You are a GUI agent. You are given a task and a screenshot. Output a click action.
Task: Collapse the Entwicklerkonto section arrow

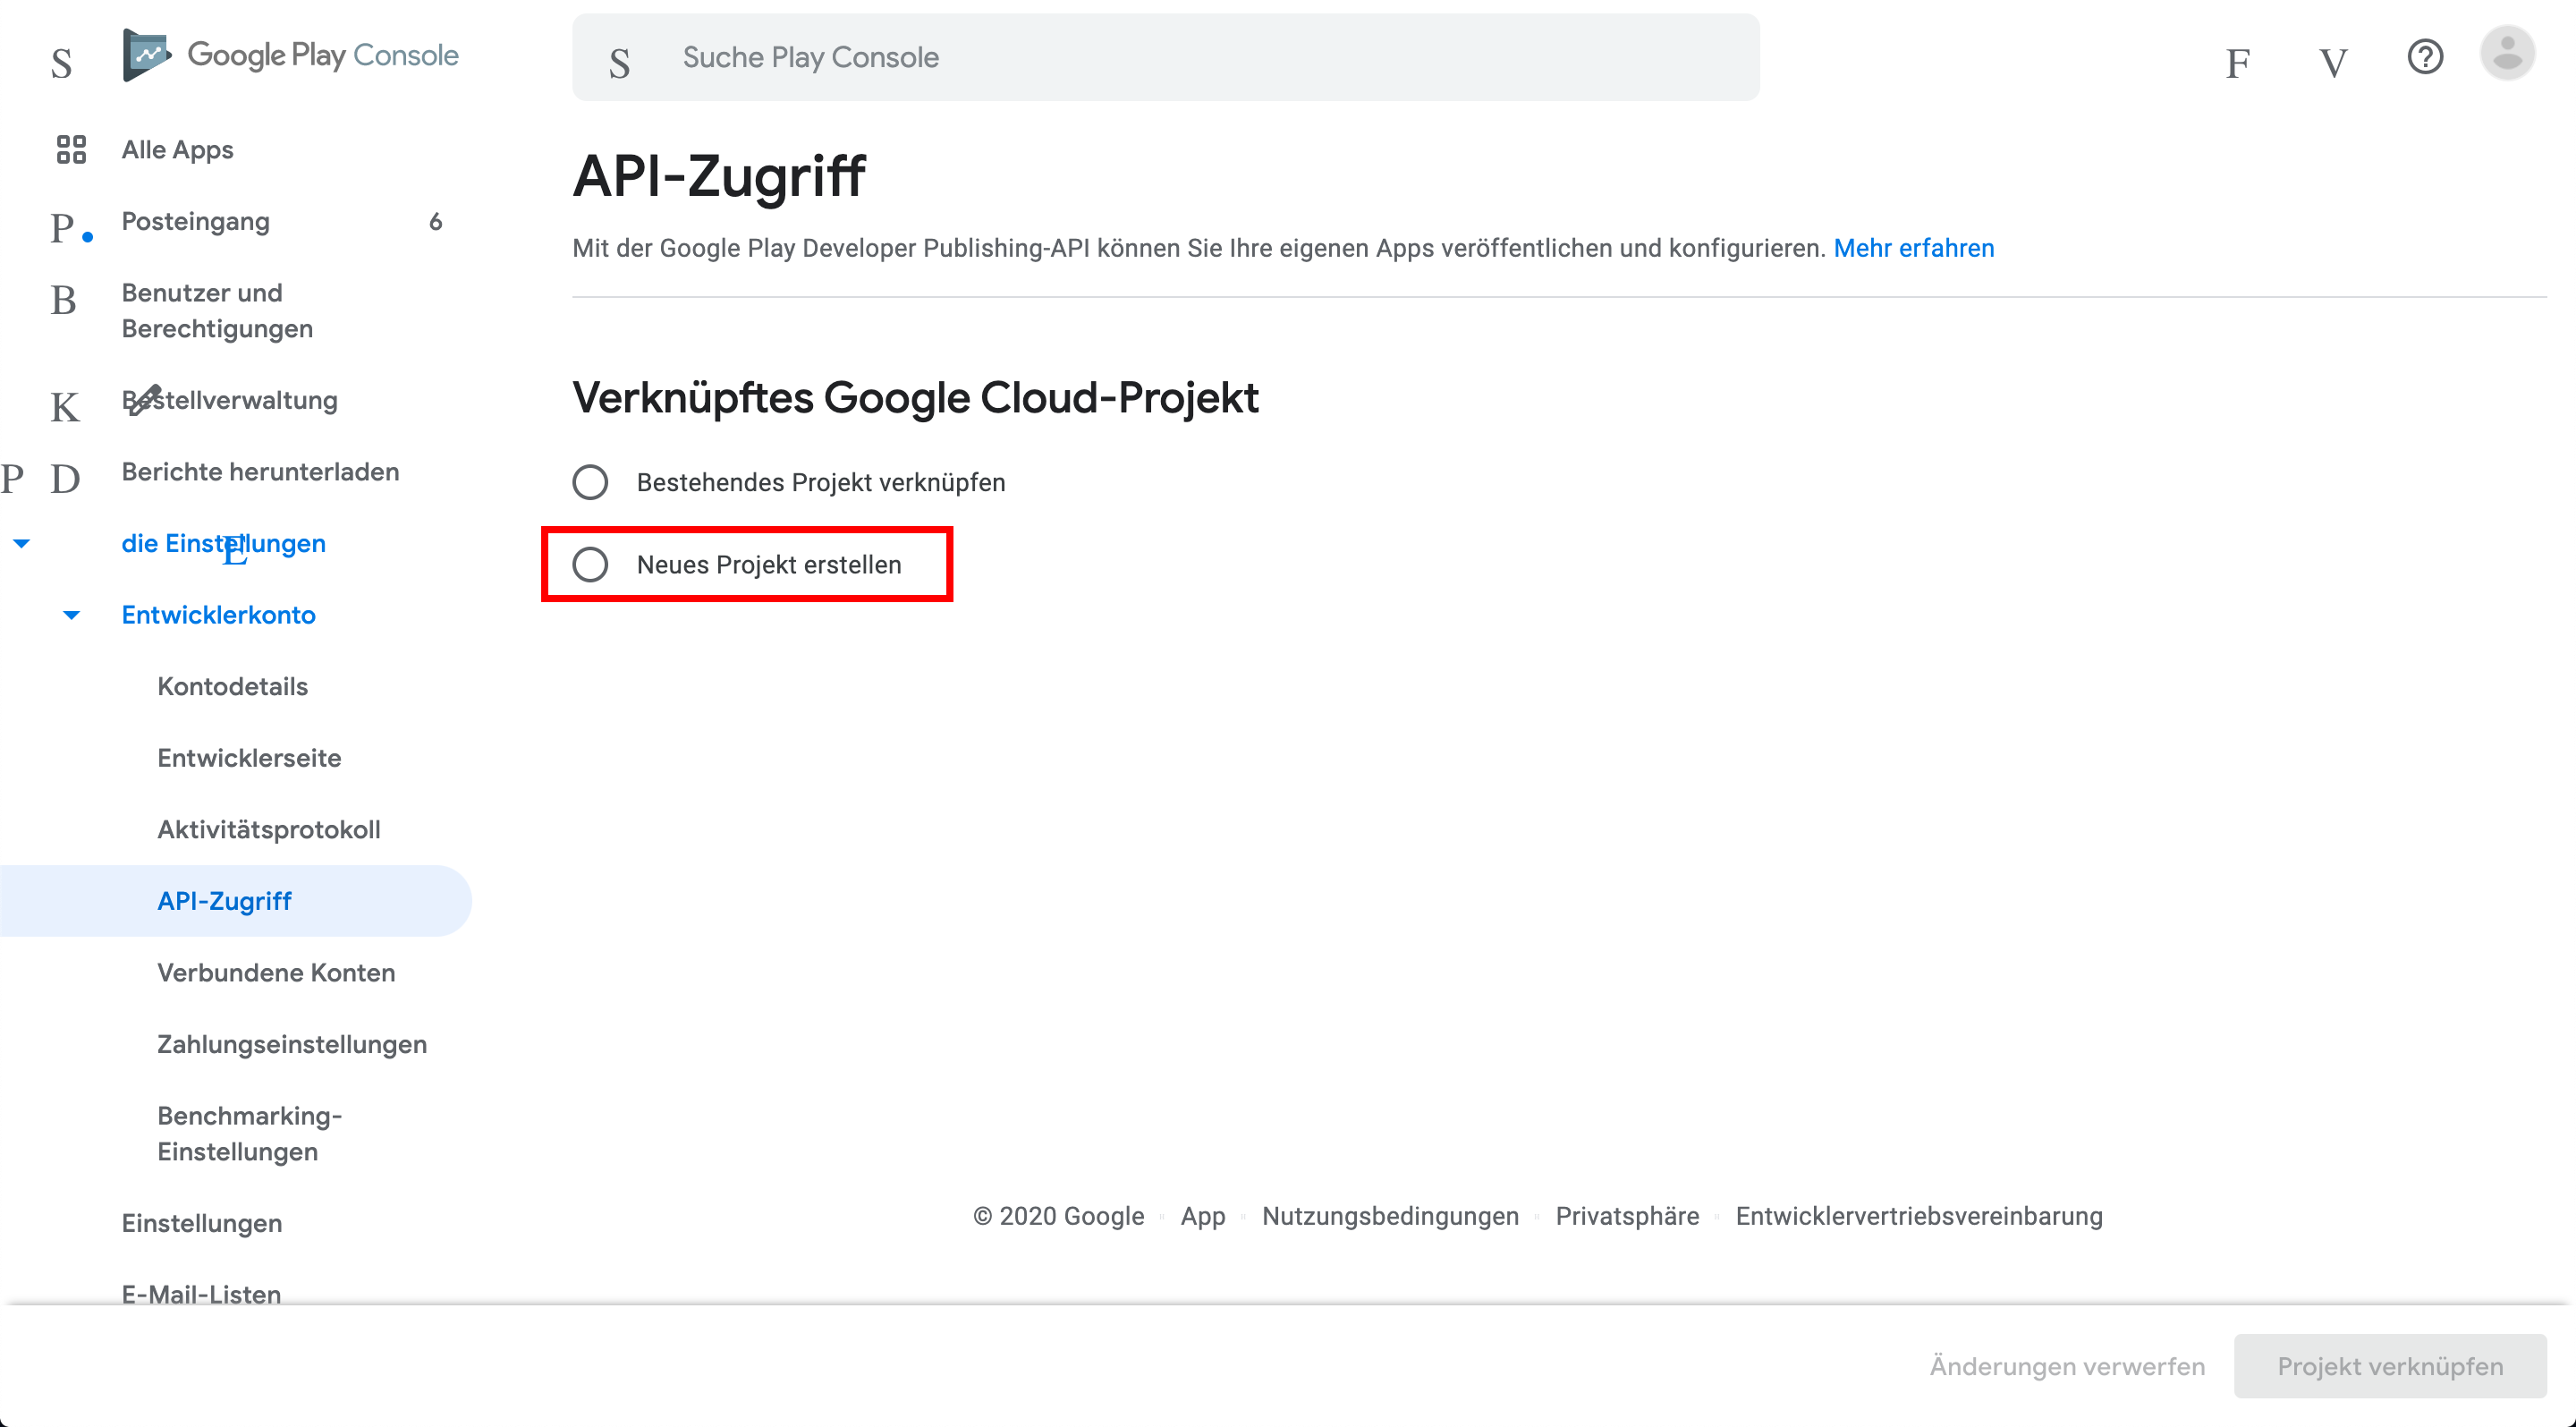coord(71,615)
